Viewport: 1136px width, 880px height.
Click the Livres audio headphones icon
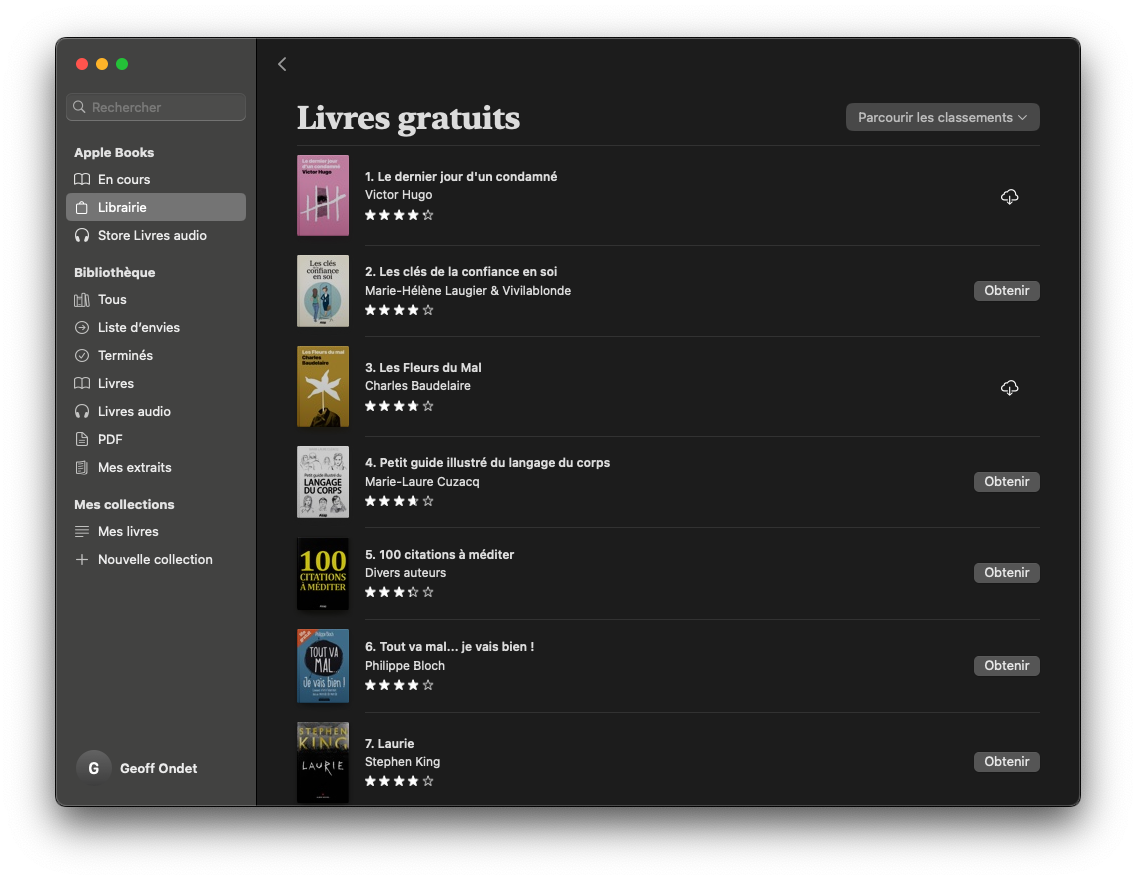[82, 411]
